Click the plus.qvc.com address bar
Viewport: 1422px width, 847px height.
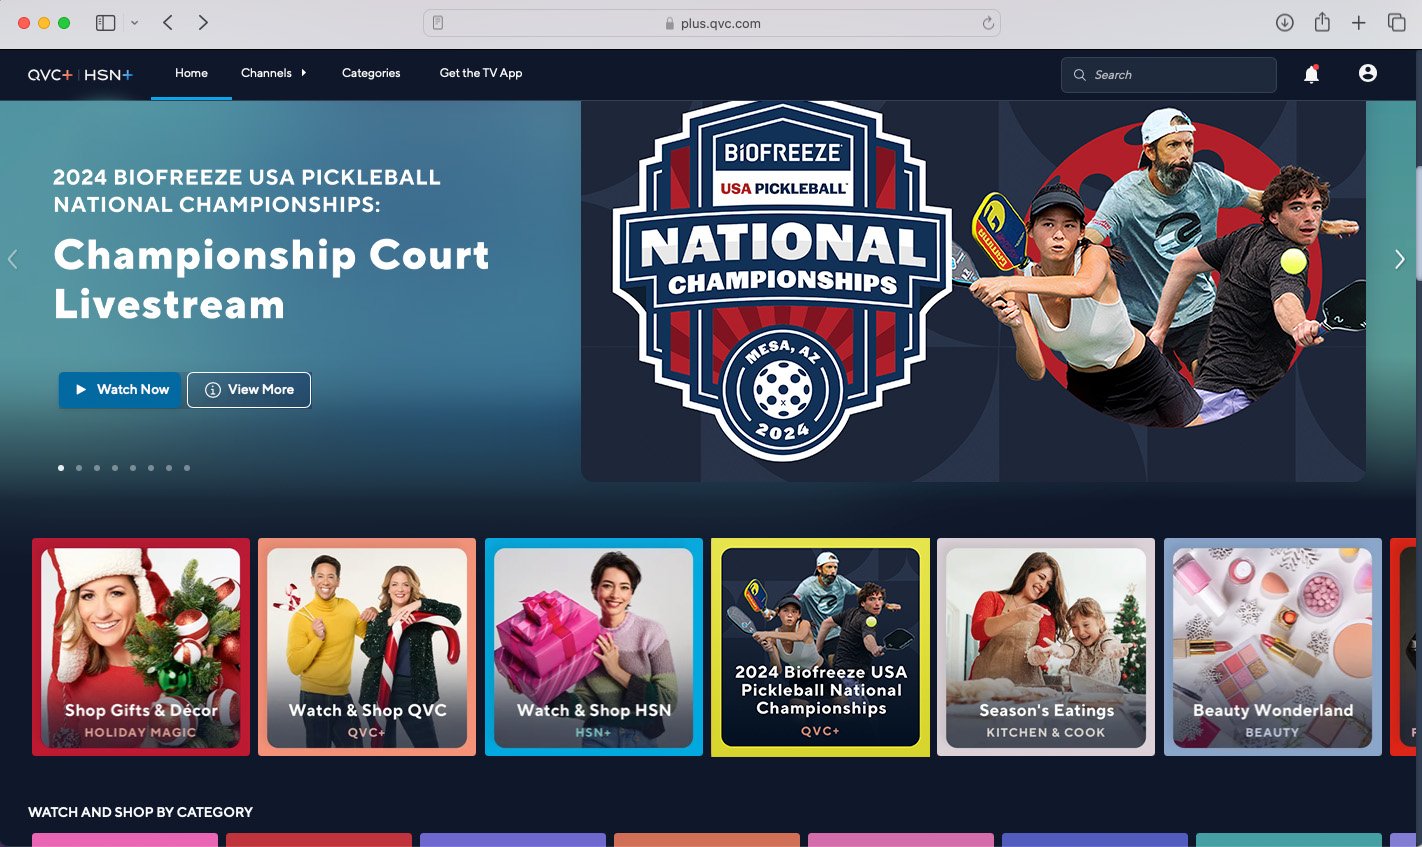[712, 23]
